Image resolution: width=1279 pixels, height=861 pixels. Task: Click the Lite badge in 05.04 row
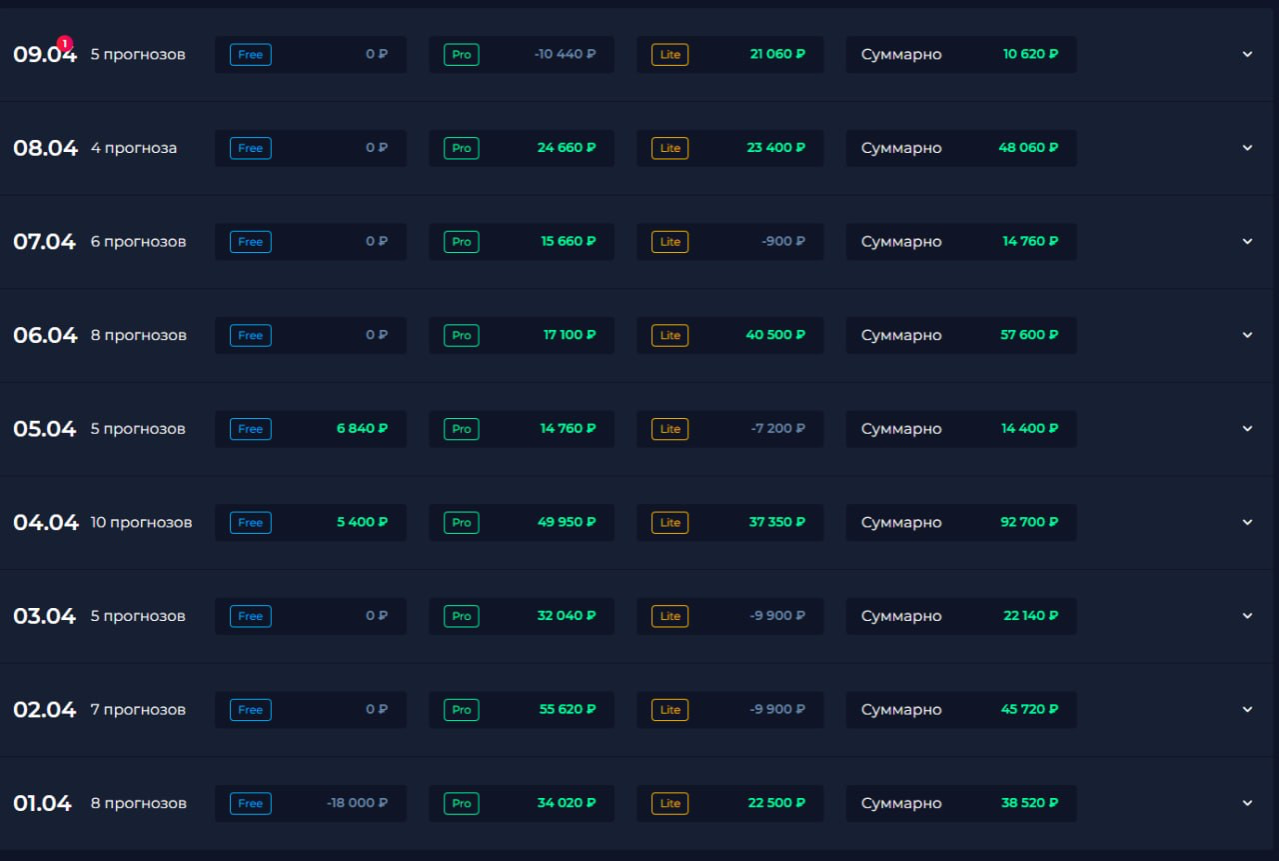(670, 429)
